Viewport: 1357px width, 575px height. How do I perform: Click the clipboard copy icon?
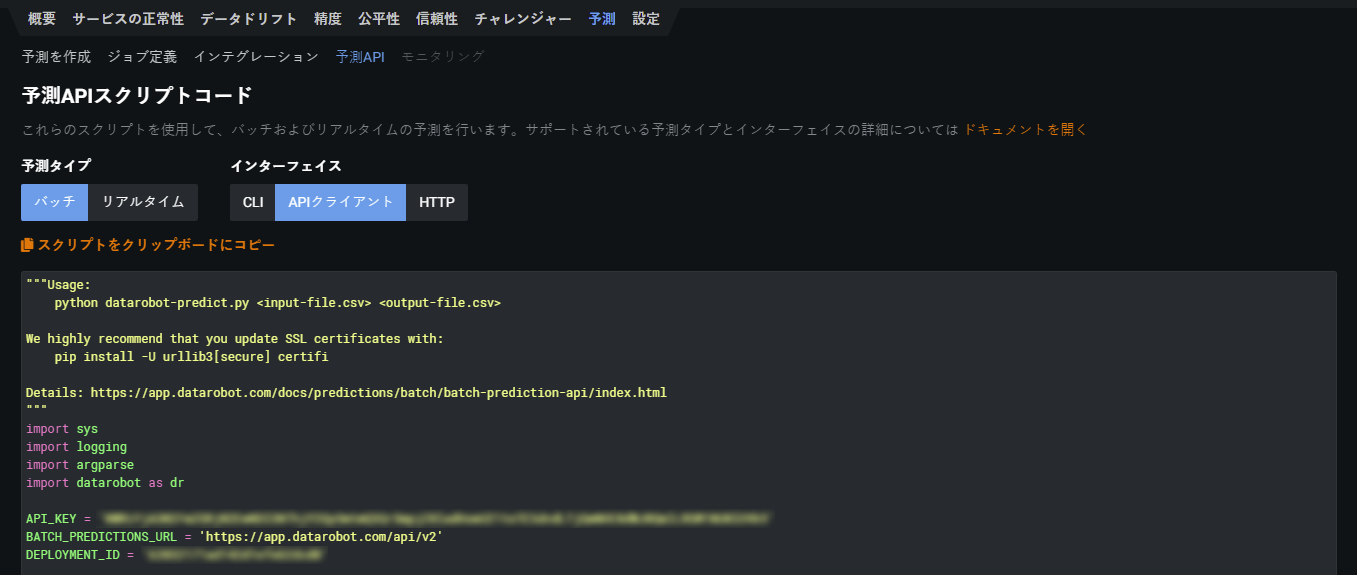coord(28,244)
